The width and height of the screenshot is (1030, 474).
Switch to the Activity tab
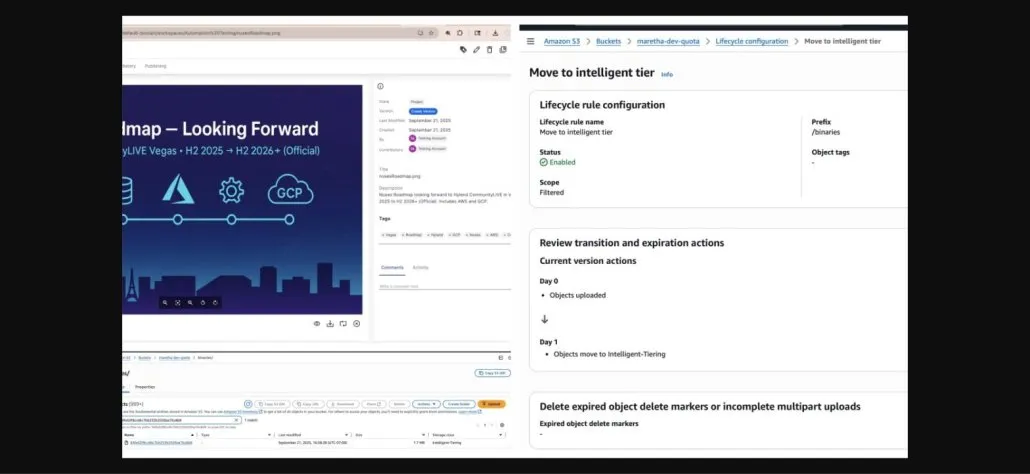(x=420, y=267)
